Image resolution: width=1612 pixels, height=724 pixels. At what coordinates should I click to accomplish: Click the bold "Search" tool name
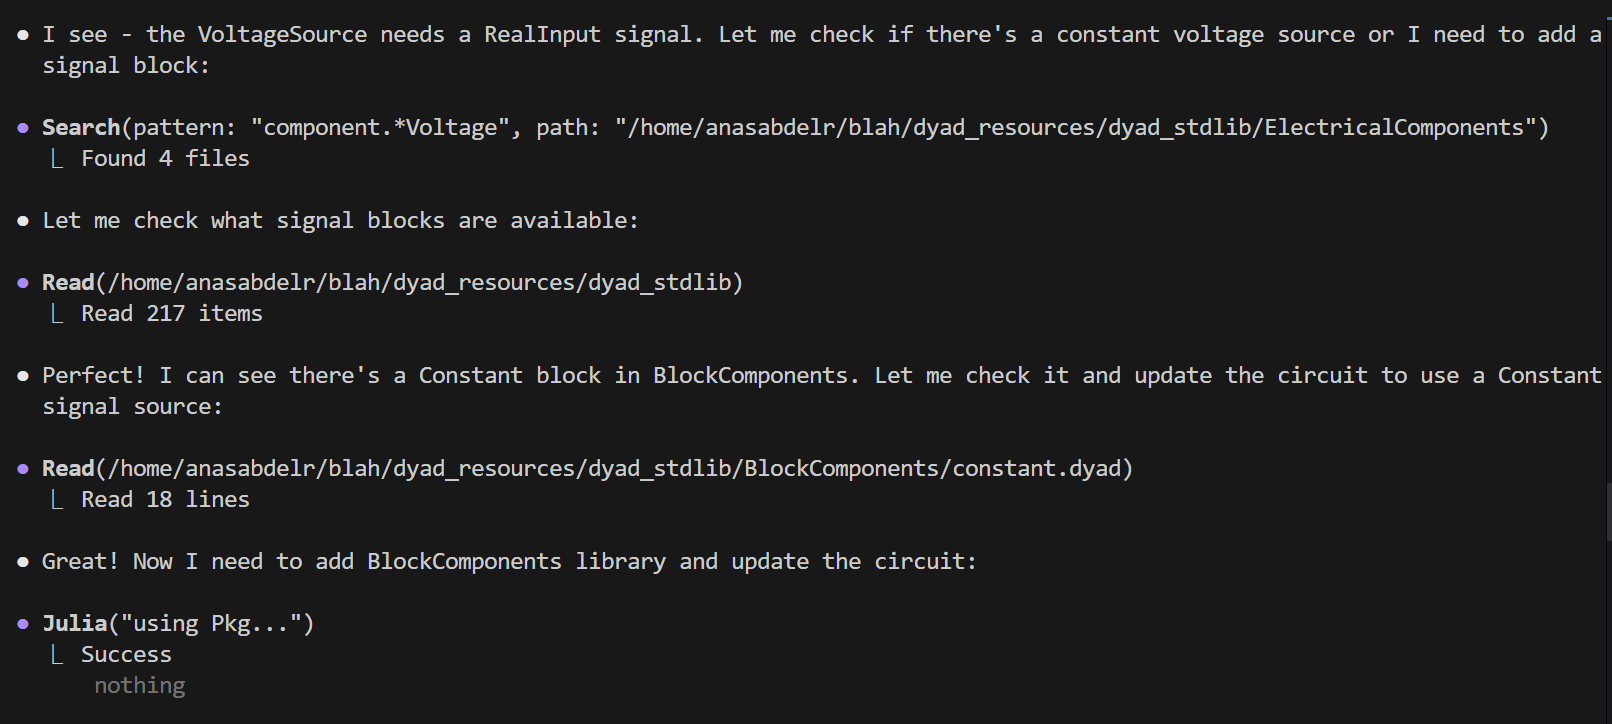81,128
